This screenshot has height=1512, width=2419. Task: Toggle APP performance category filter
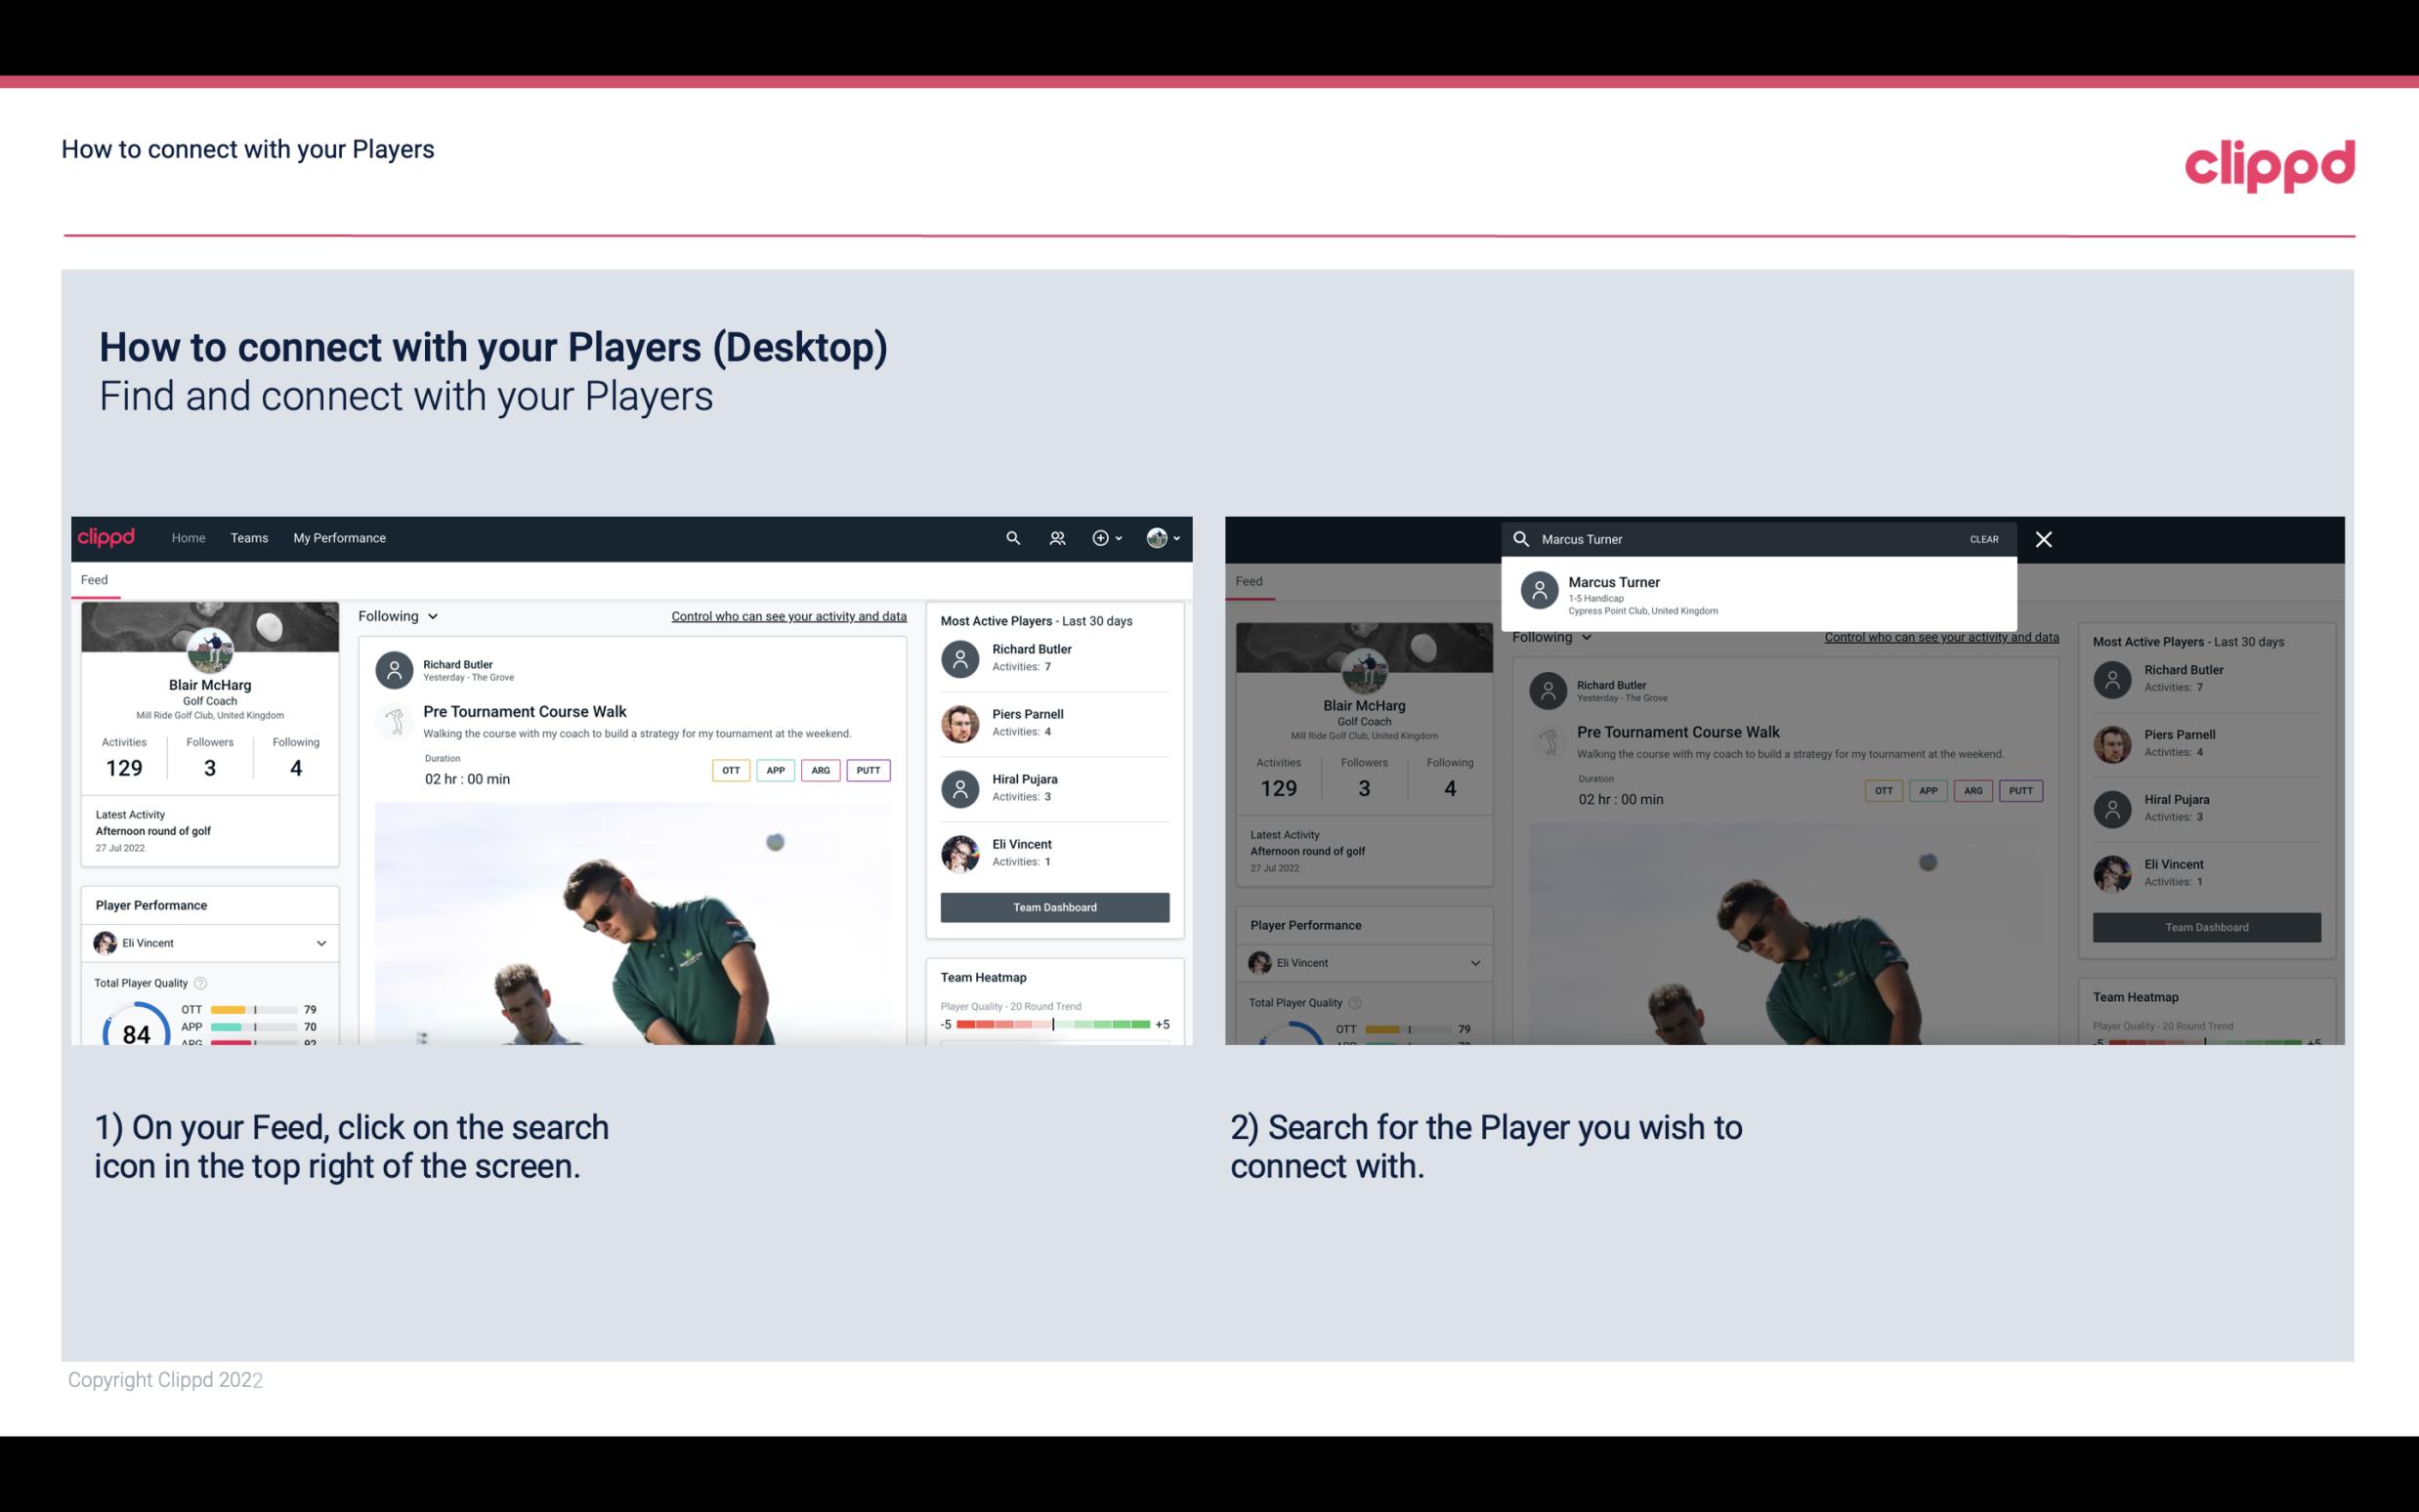tap(775, 770)
